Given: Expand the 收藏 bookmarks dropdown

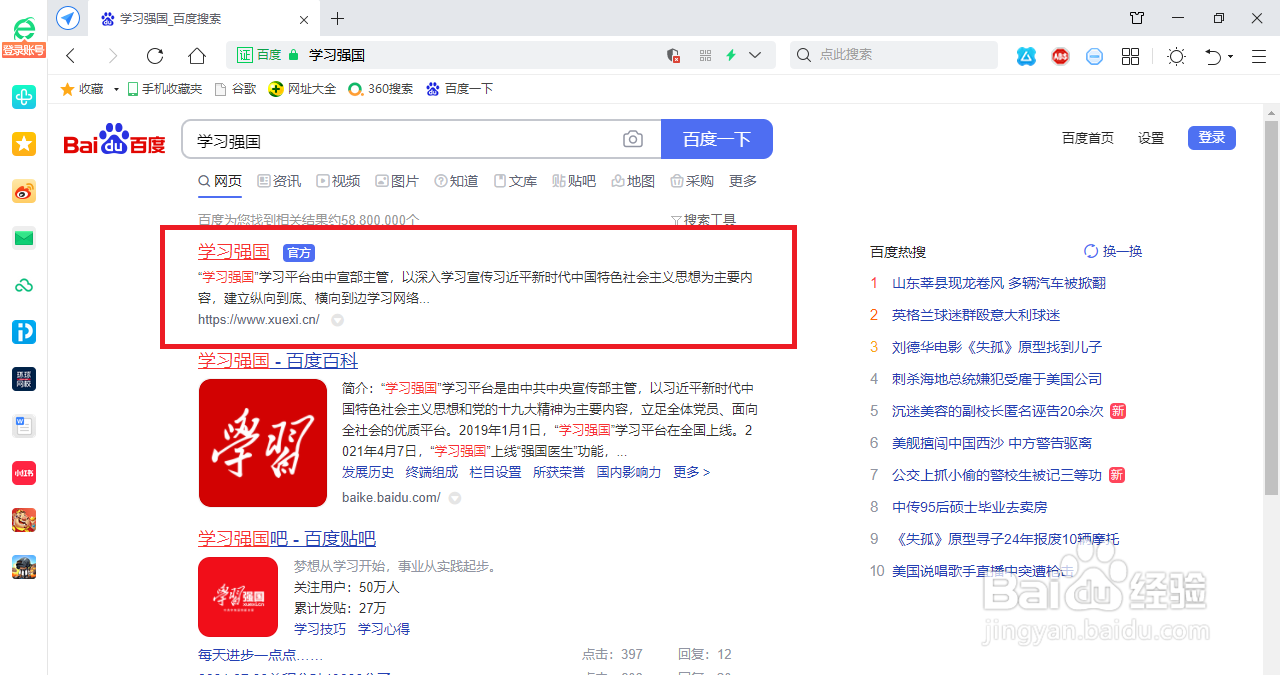Looking at the screenshot, I should pos(116,88).
